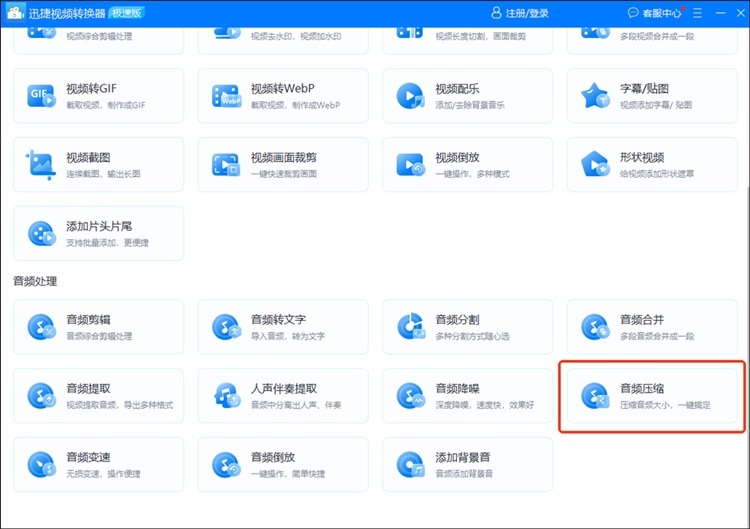Click the 视频长度切割，画面裁剪 card at the top

(x=468, y=40)
